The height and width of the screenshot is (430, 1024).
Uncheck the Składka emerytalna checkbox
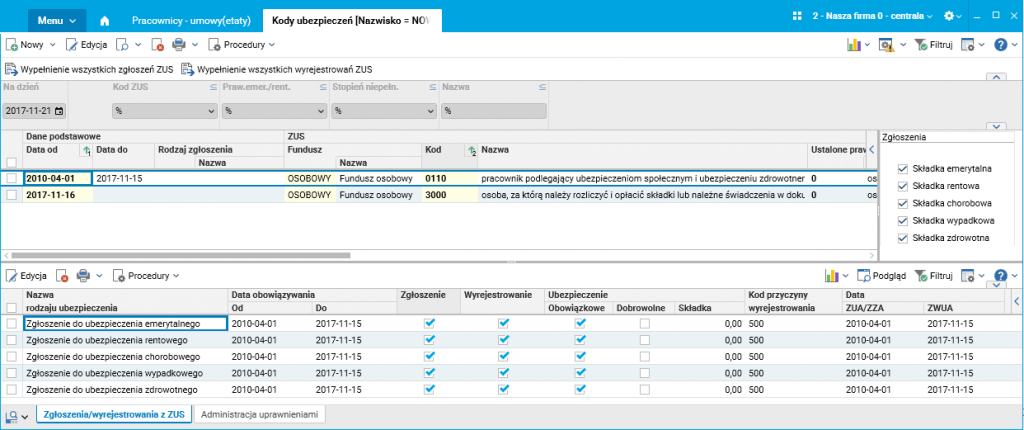(x=904, y=168)
